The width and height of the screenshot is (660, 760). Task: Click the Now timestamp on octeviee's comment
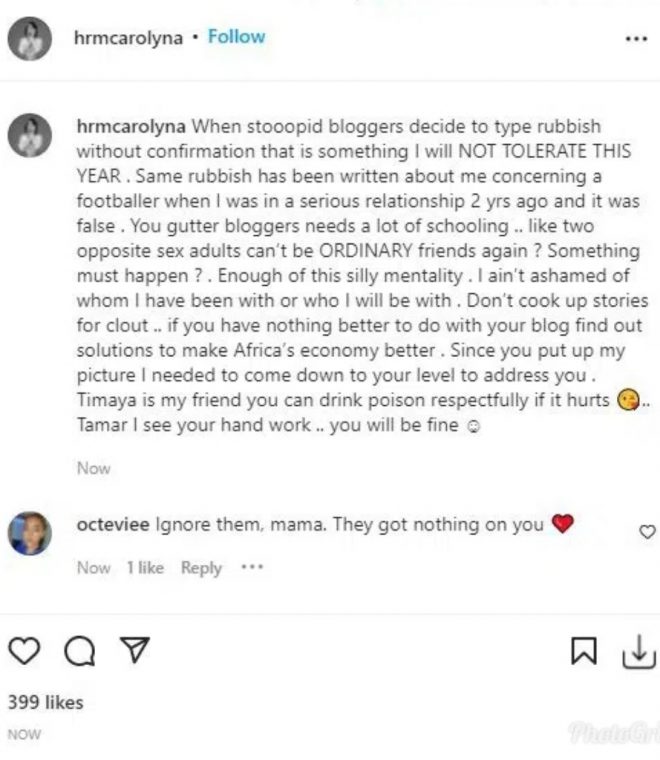tap(93, 567)
